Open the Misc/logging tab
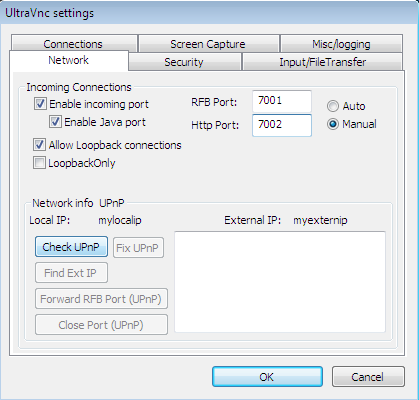Viewport: 419px width, 400px height. coord(341,44)
